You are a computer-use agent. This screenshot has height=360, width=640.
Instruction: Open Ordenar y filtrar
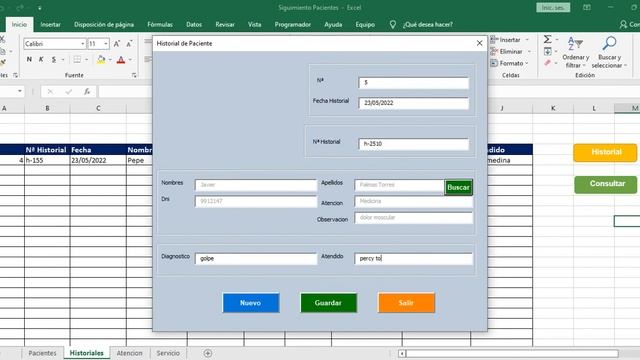(576, 52)
